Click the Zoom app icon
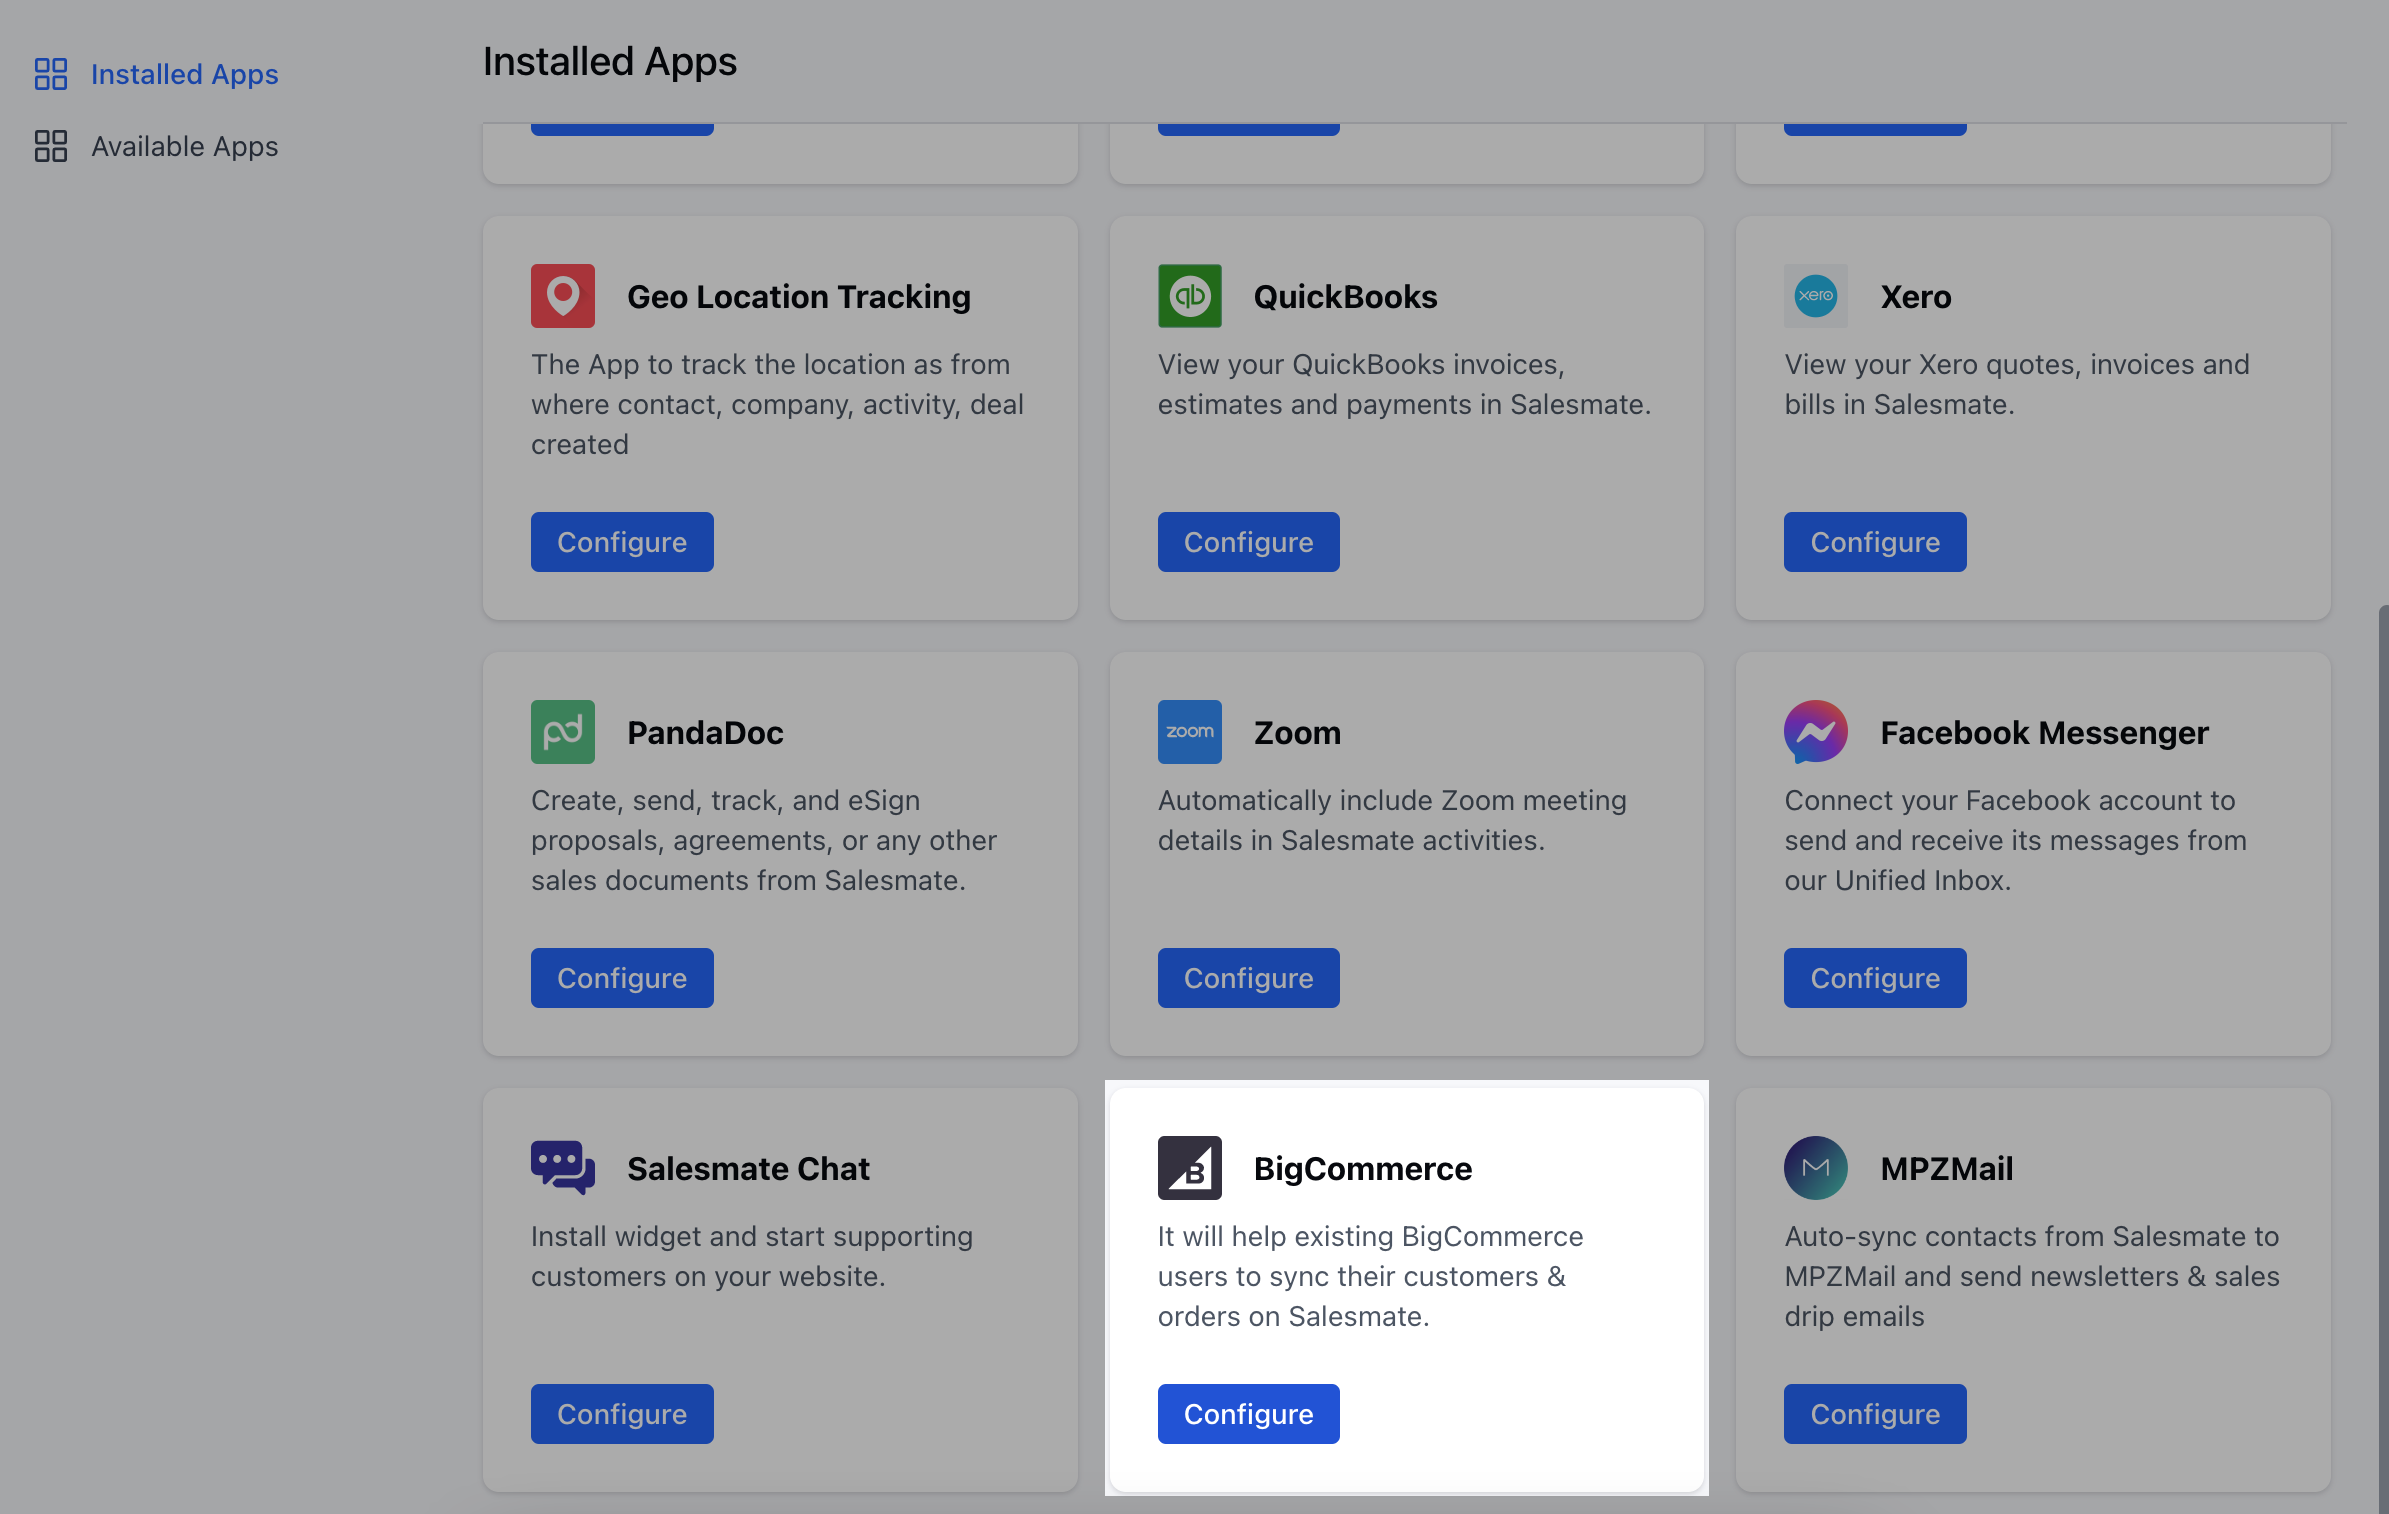 point(1189,731)
